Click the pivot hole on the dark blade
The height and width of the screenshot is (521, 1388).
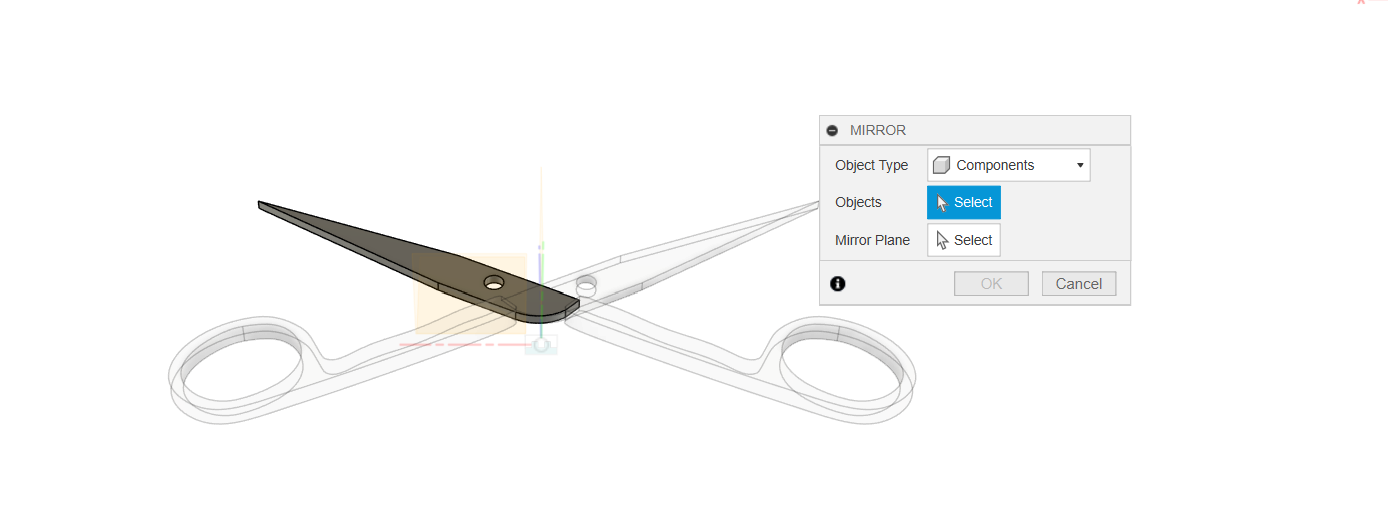point(494,283)
